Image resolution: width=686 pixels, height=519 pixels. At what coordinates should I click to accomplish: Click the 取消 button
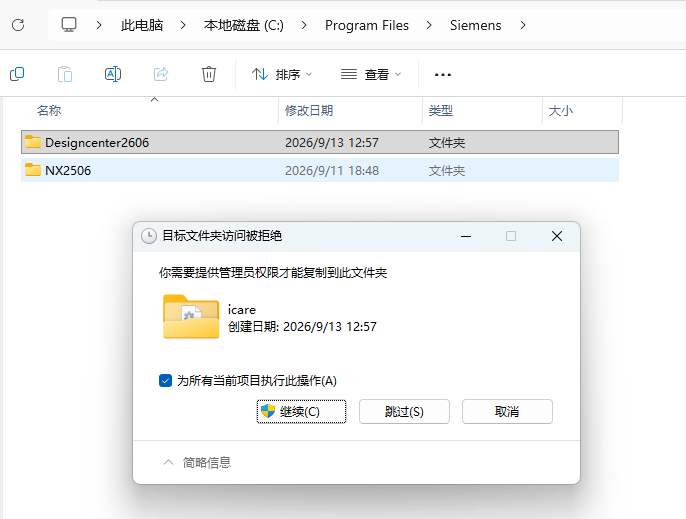[x=508, y=411]
